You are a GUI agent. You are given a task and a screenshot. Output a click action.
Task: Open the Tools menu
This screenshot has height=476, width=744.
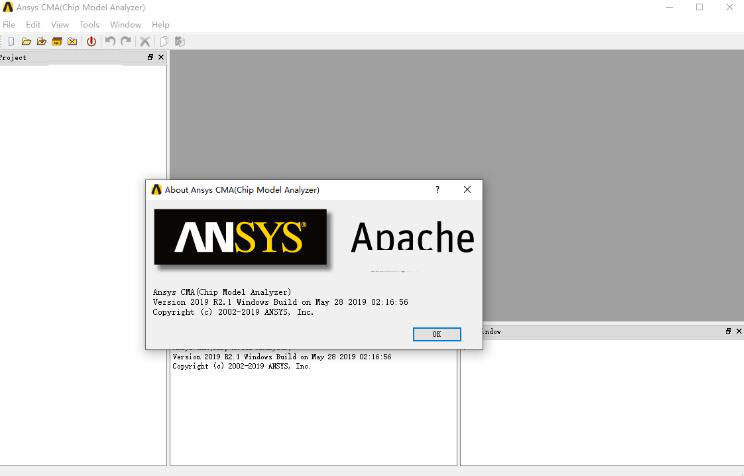(89, 25)
